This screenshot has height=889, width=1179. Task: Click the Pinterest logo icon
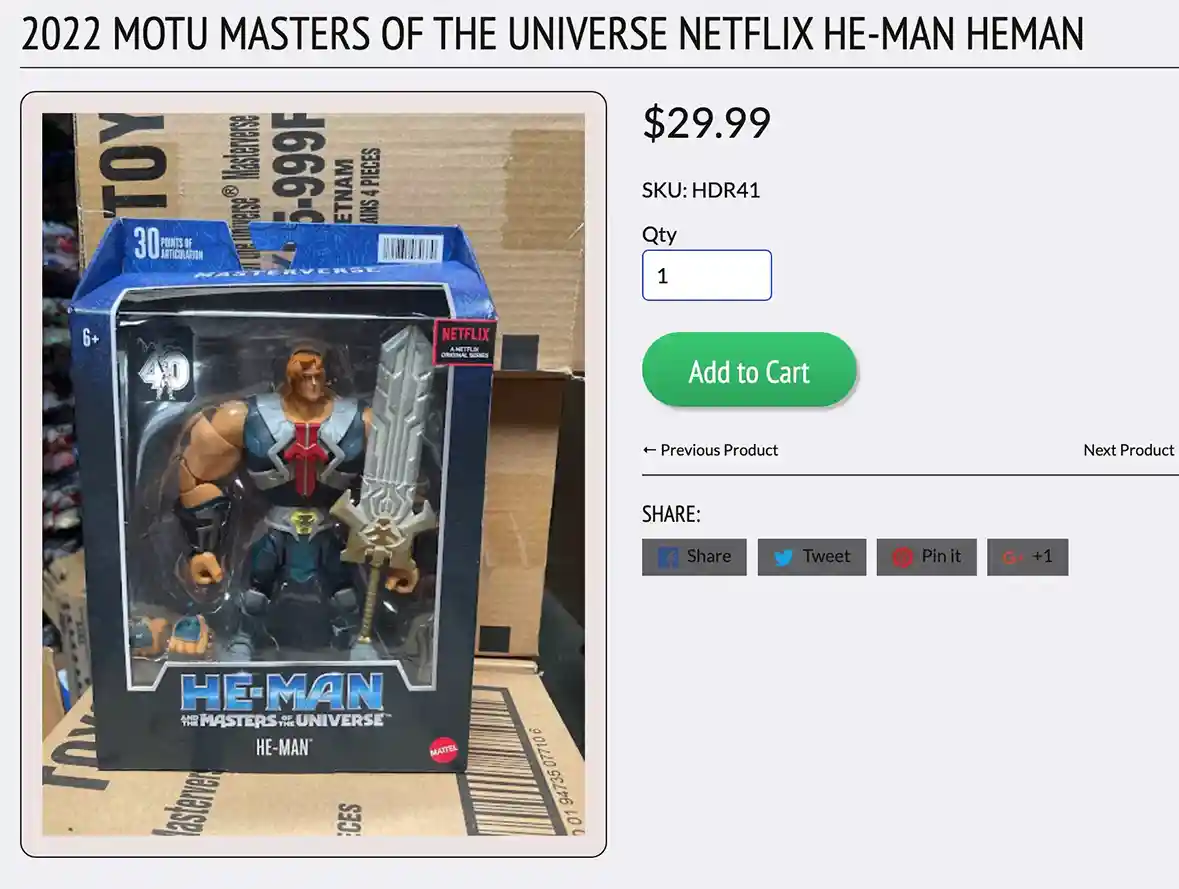point(902,557)
